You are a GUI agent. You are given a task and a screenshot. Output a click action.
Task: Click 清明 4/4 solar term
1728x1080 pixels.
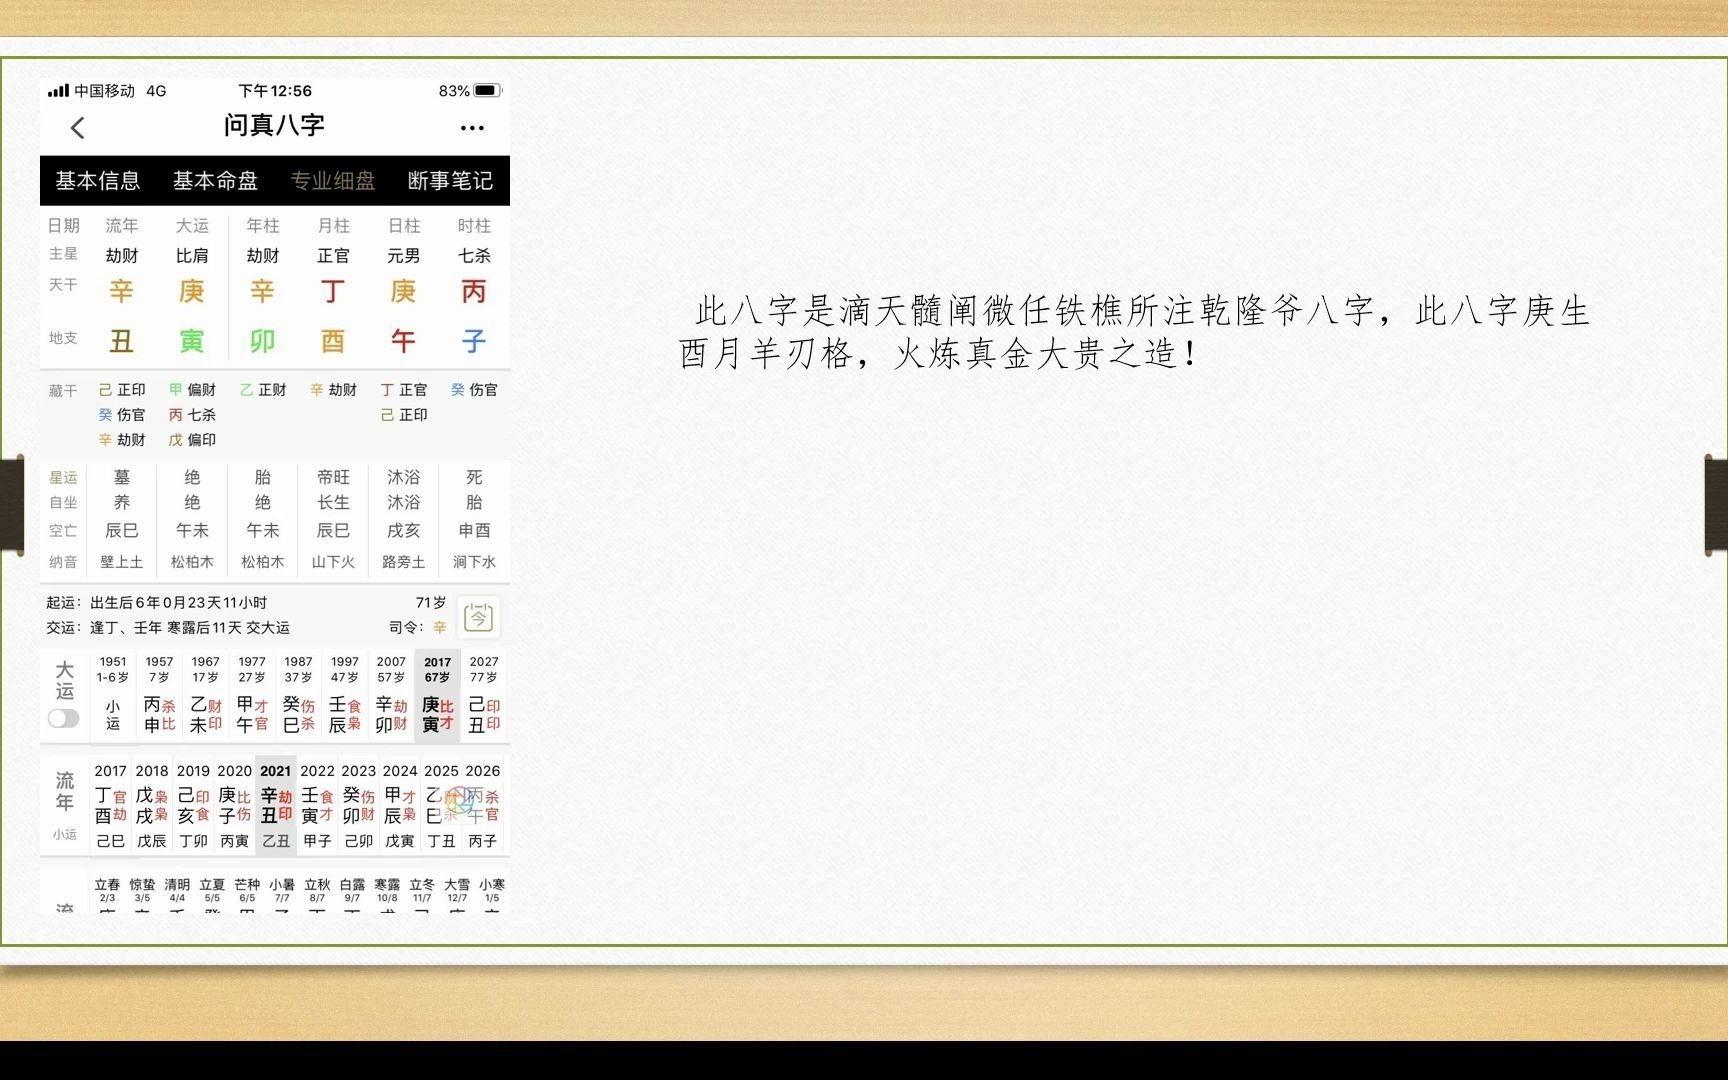[177, 890]
